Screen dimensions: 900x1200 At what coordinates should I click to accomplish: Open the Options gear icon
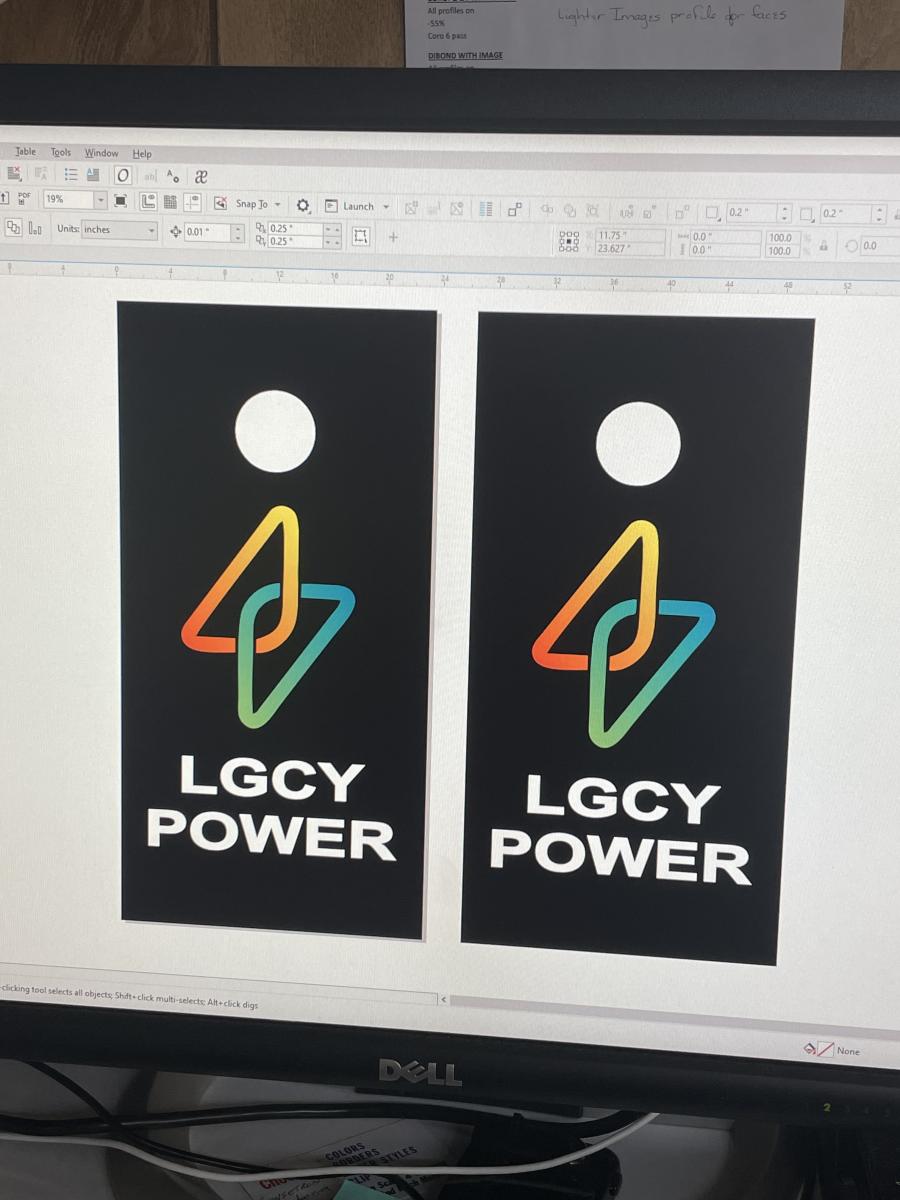pyautogui.click(x=303, y=206)
